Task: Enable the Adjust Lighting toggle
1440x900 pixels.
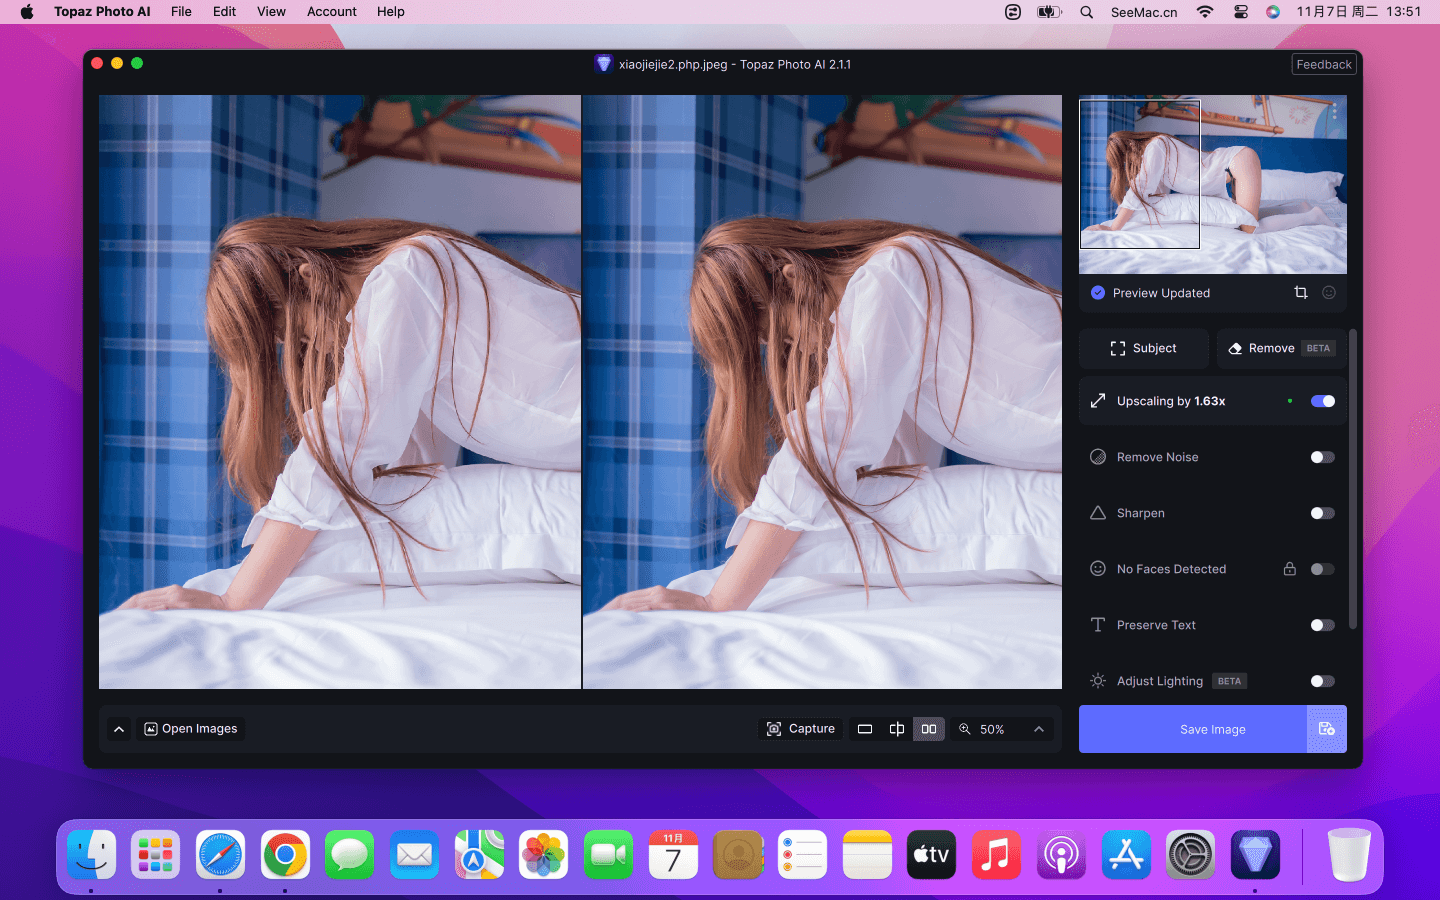Action: pyautogui.click(x=1322, y=681)
